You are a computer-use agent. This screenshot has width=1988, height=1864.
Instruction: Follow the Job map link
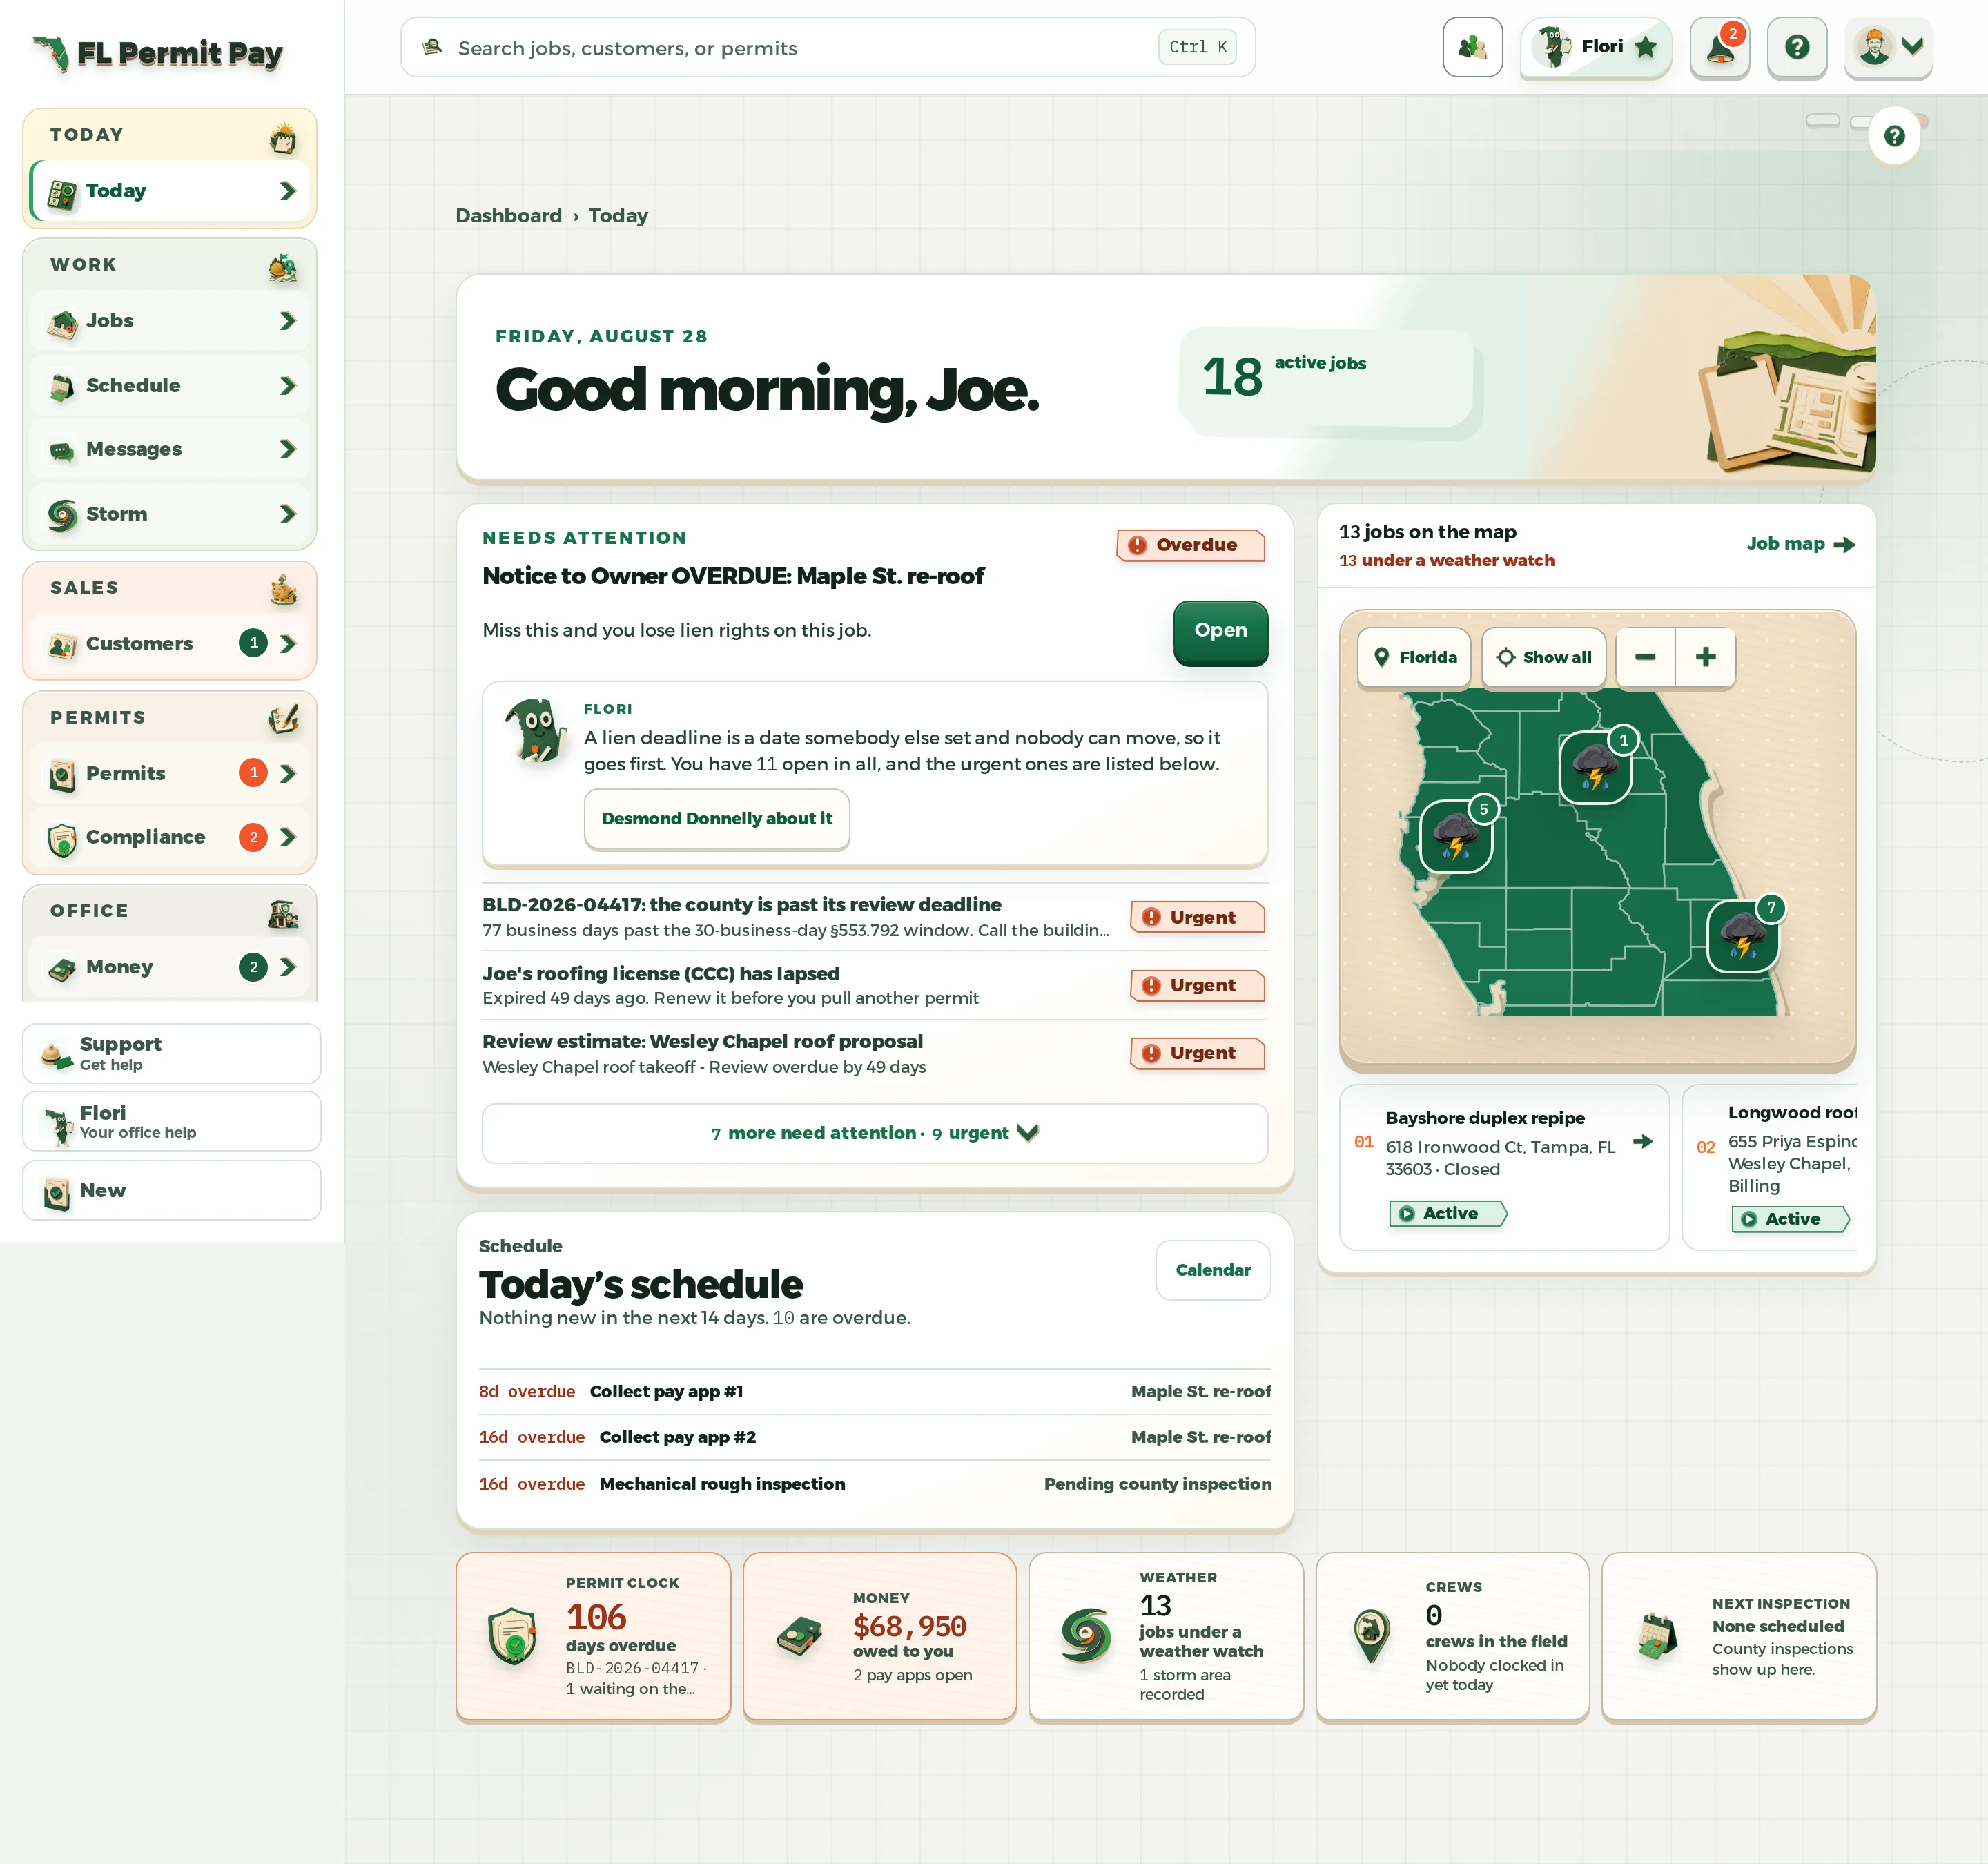tap(1800, 544)
